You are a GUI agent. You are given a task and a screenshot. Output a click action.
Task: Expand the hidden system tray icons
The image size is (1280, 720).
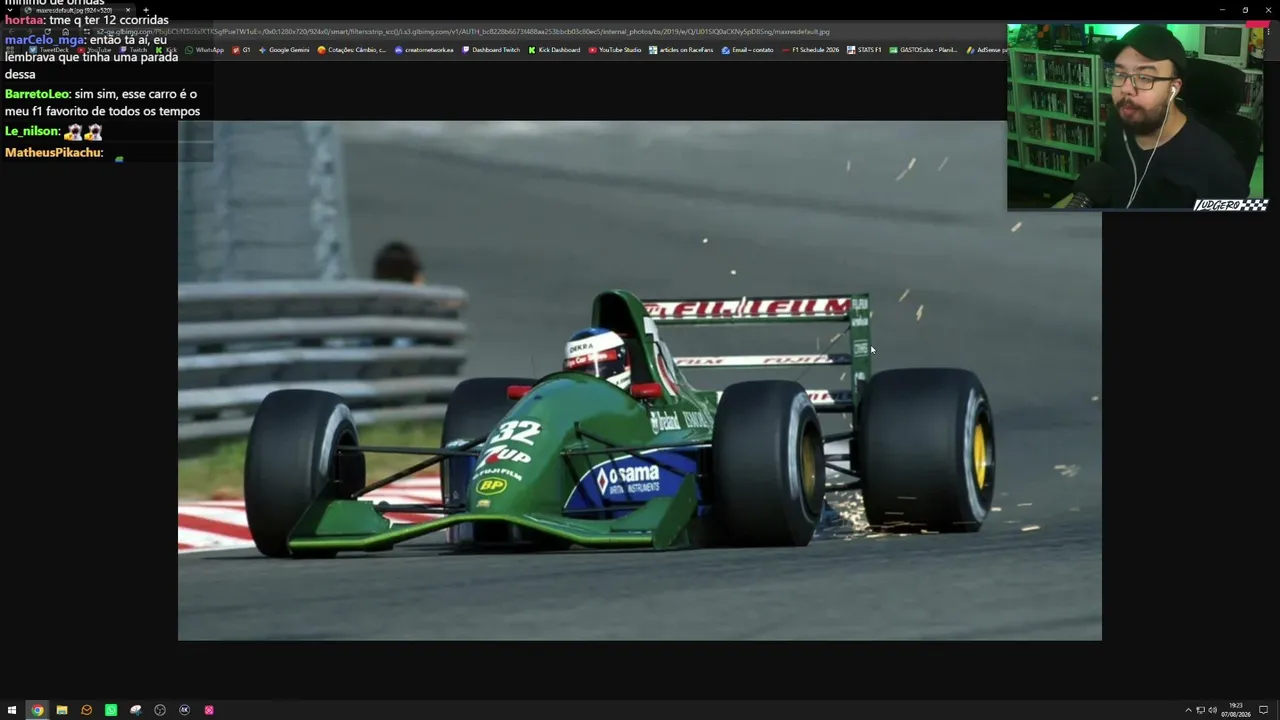[x=1188, y=710]
